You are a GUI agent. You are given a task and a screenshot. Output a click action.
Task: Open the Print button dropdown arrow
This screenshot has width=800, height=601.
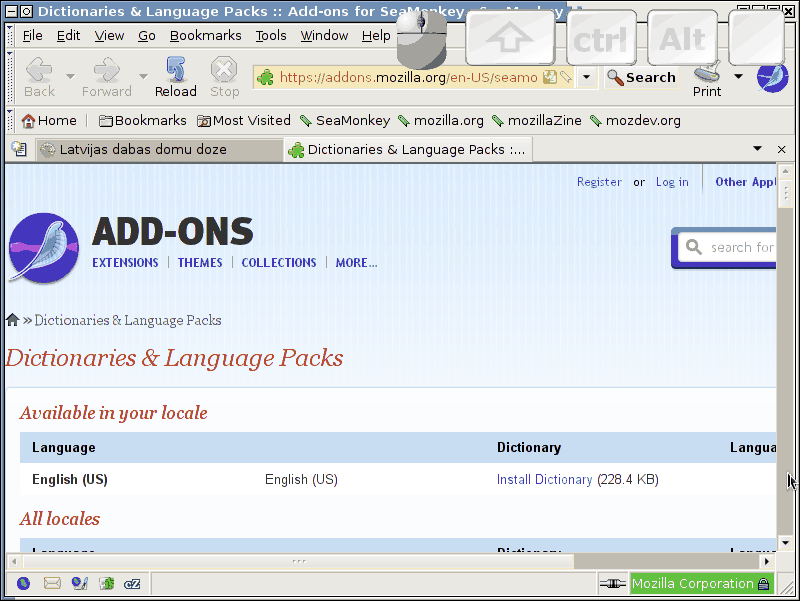pos(738,77)
